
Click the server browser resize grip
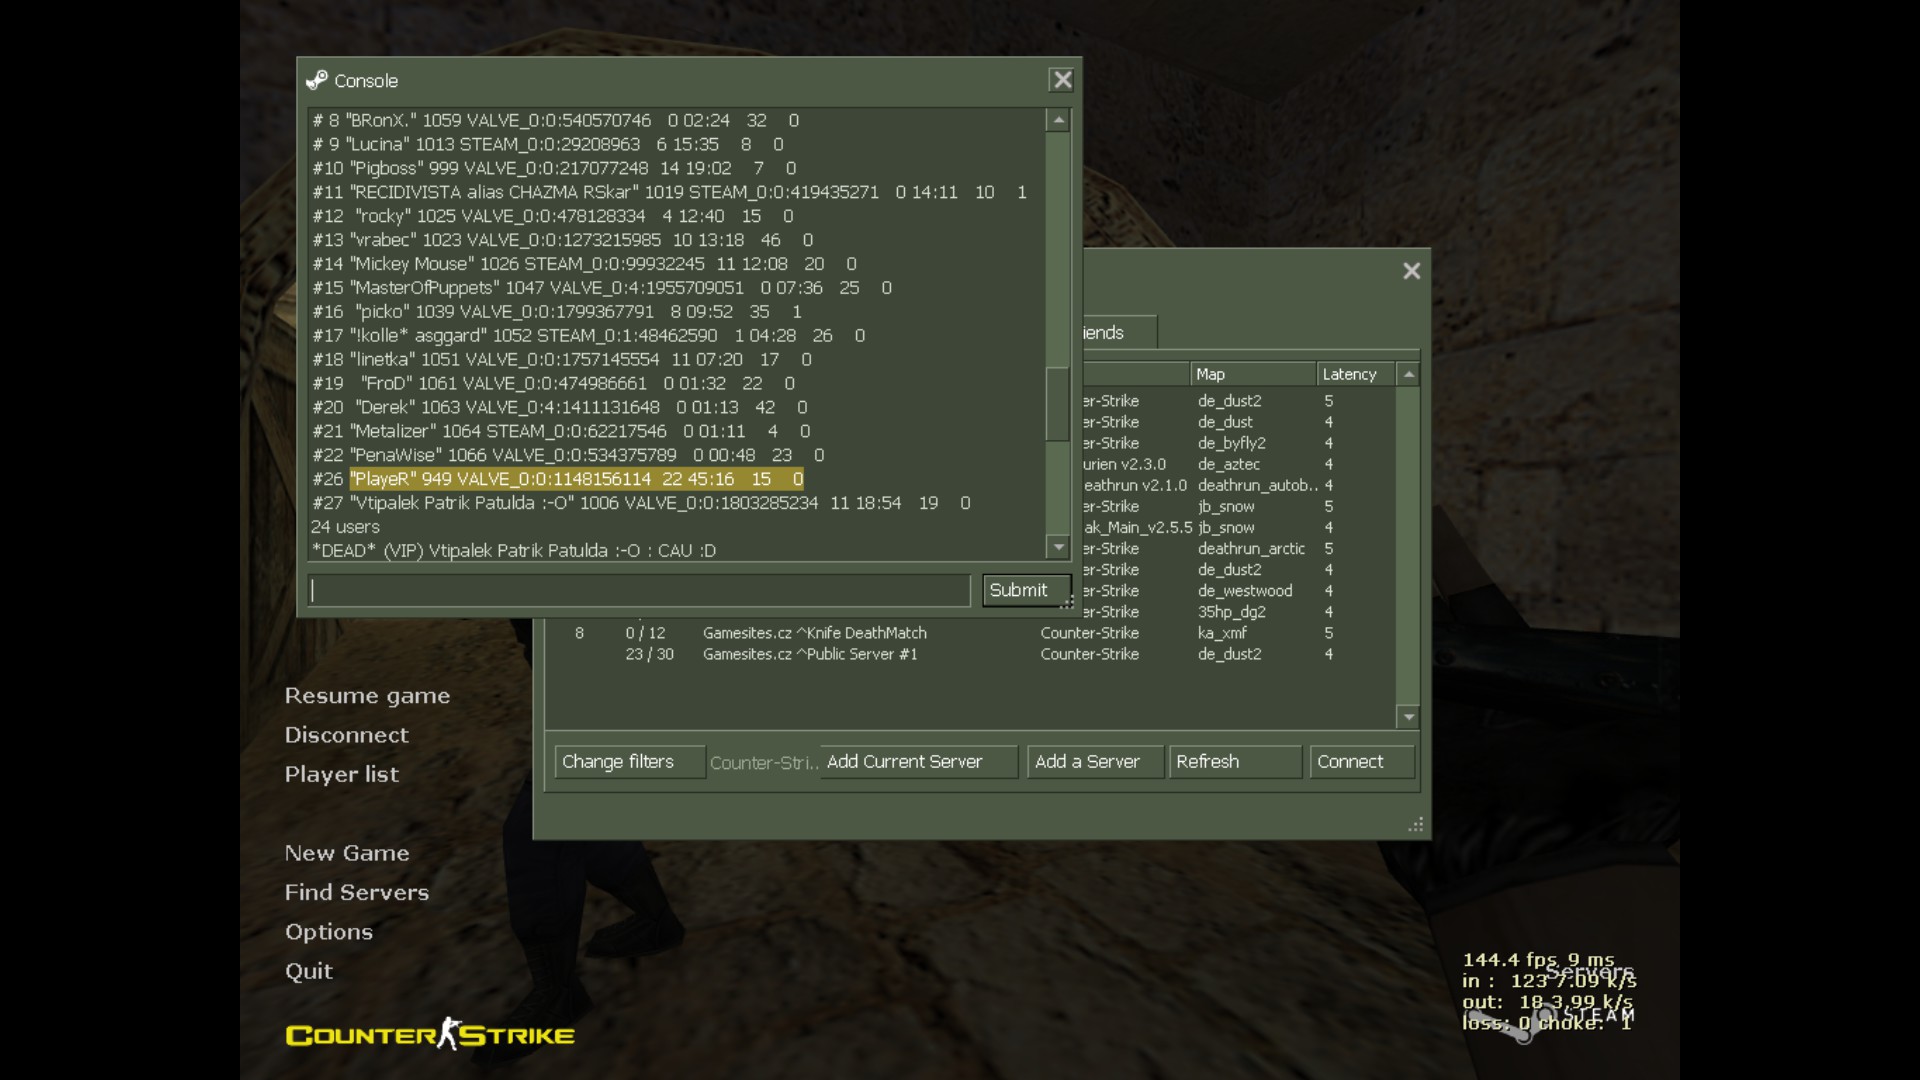(1416, 825)
